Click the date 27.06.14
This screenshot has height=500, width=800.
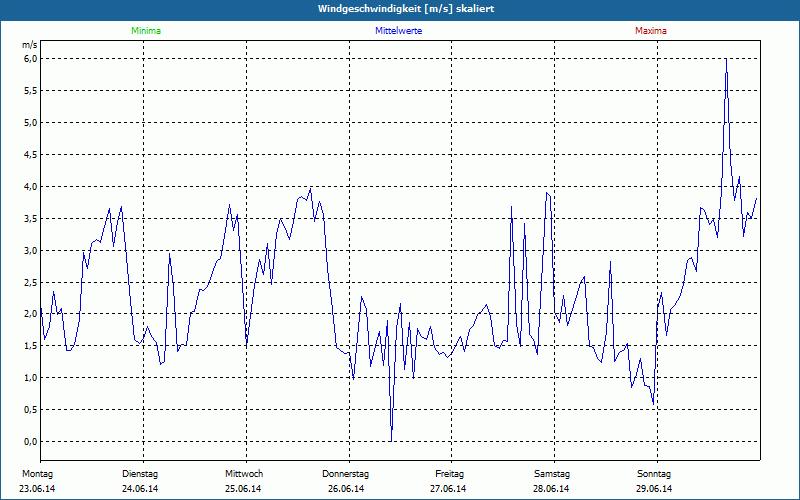[x=448, y=489]
